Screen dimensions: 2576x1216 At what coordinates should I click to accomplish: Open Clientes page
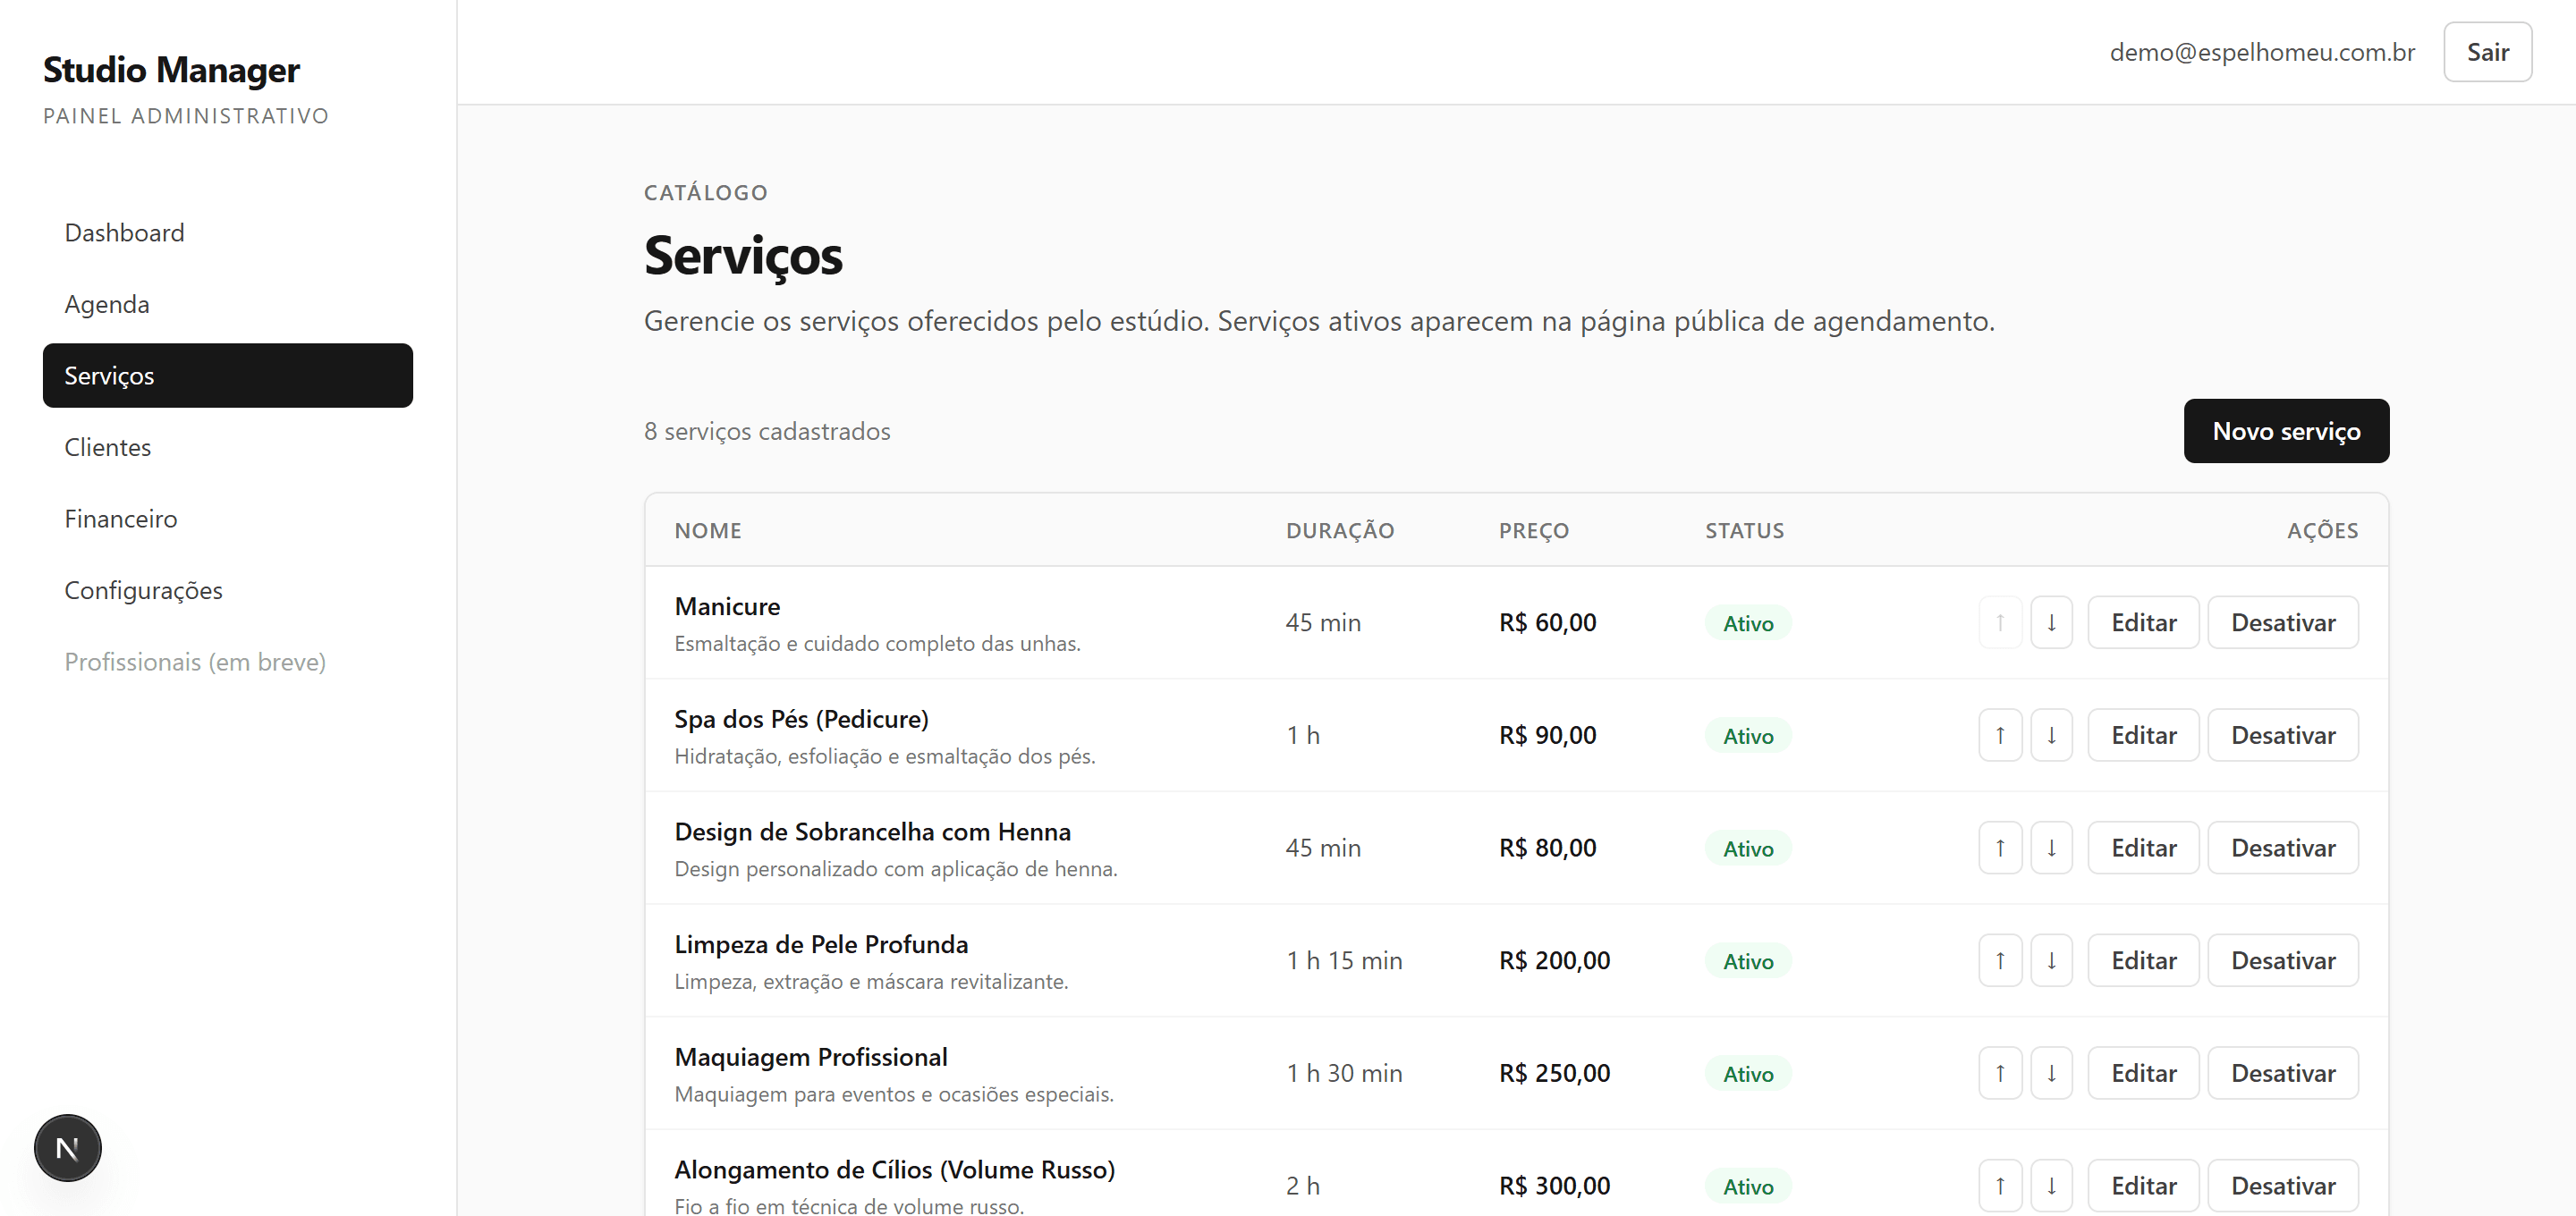[228, 447]
